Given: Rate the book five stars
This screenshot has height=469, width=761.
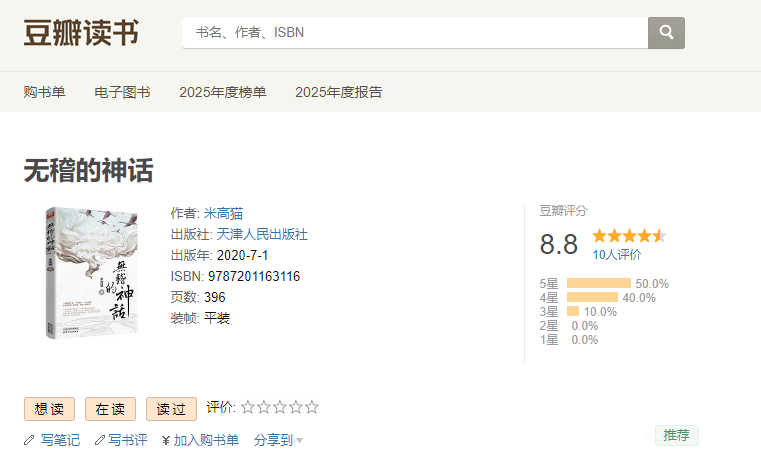Looking at the screenshot, I should point(312,407).
